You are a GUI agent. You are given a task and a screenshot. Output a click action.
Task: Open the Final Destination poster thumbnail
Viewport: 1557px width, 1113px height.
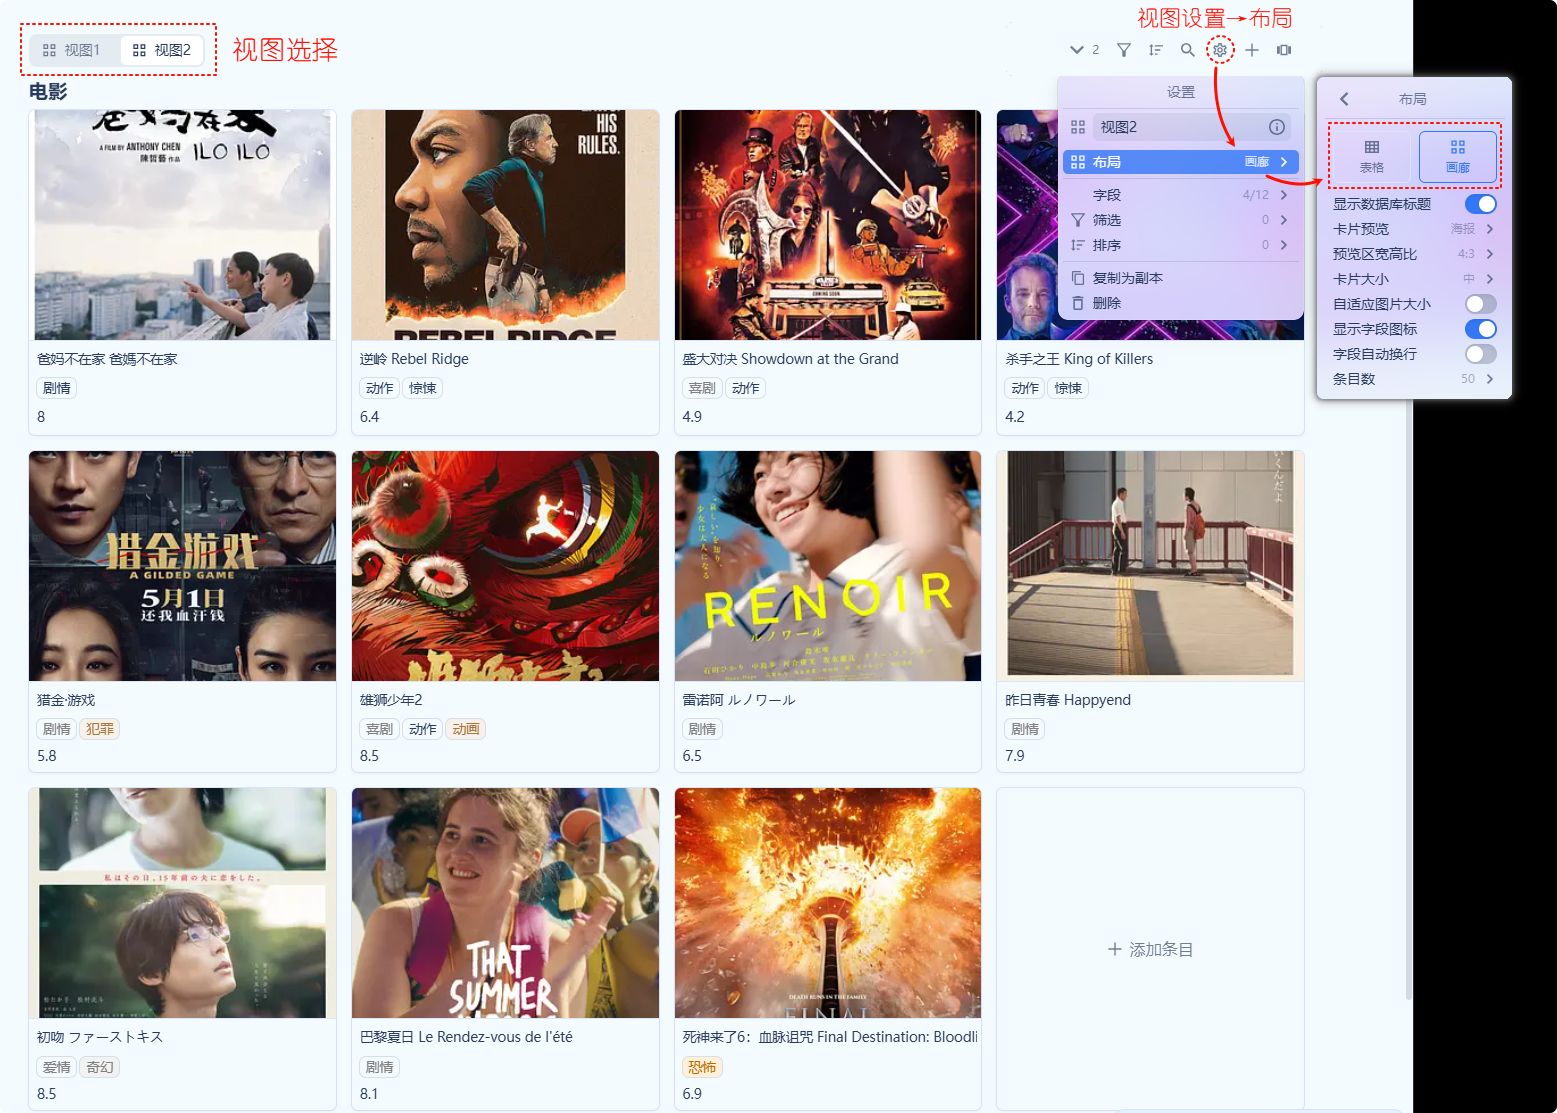click(828, 903)
